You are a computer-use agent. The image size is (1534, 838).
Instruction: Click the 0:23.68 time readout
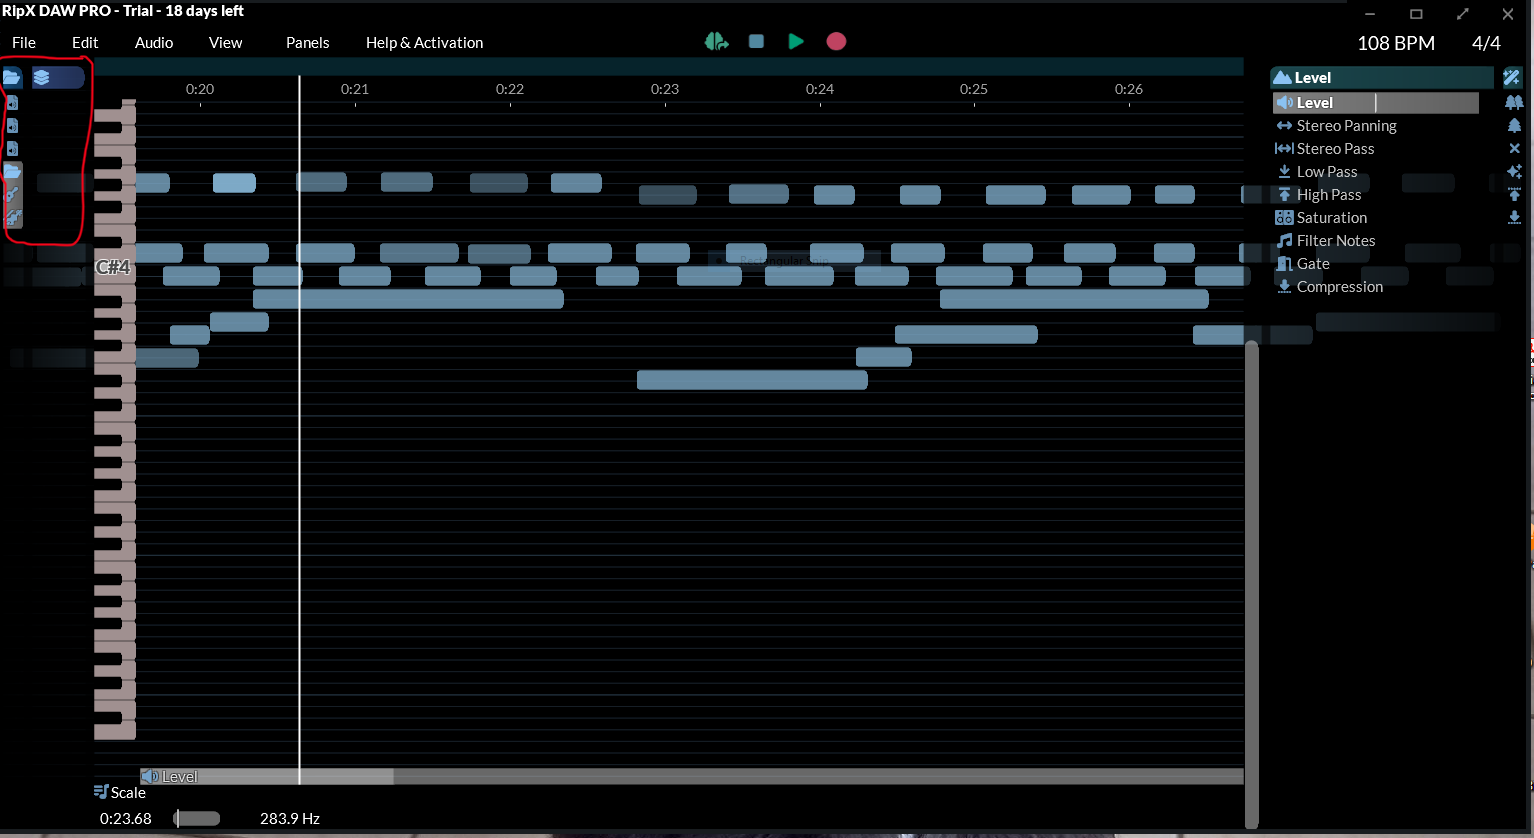[x=126, y=819]
